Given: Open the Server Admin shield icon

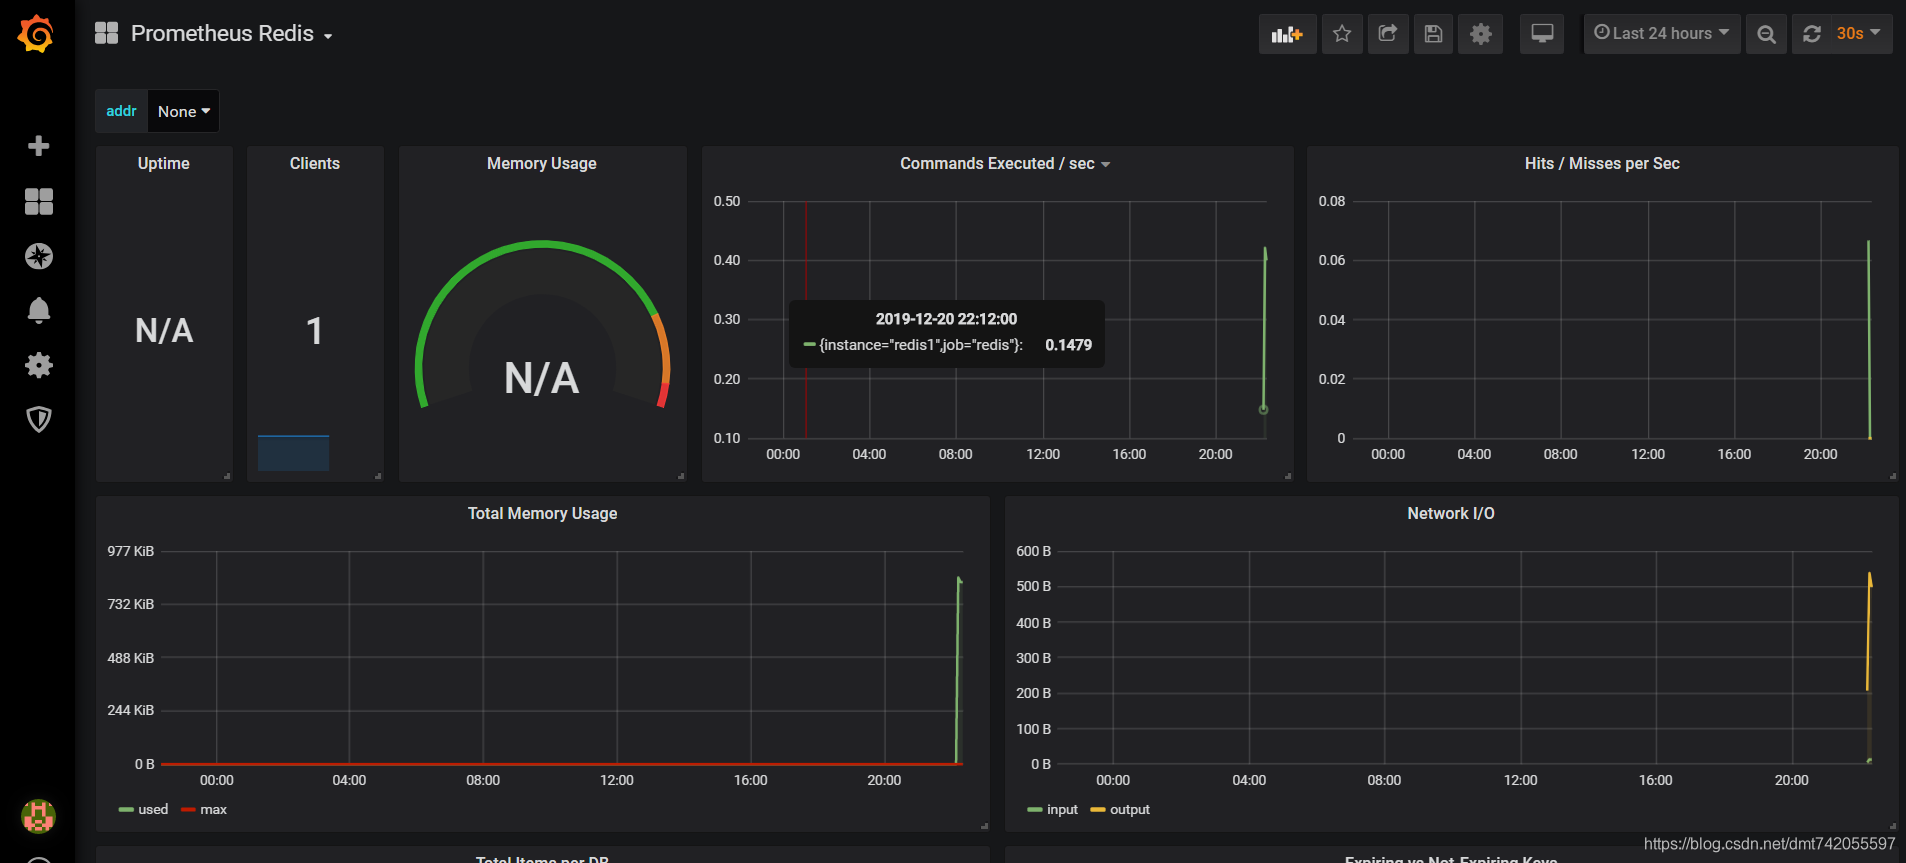Looking at the screenshot, I should pyautogui.click(x=38, y=419).
